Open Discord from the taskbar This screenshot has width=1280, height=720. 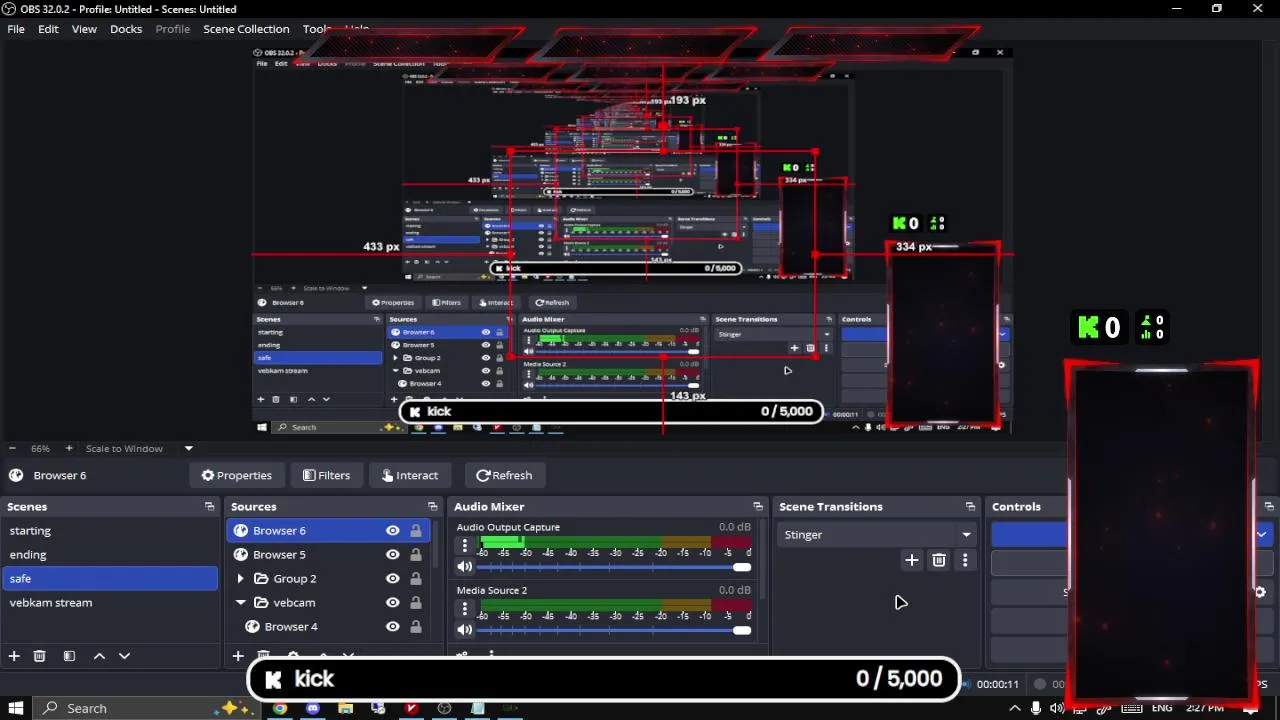coord(313,708)
